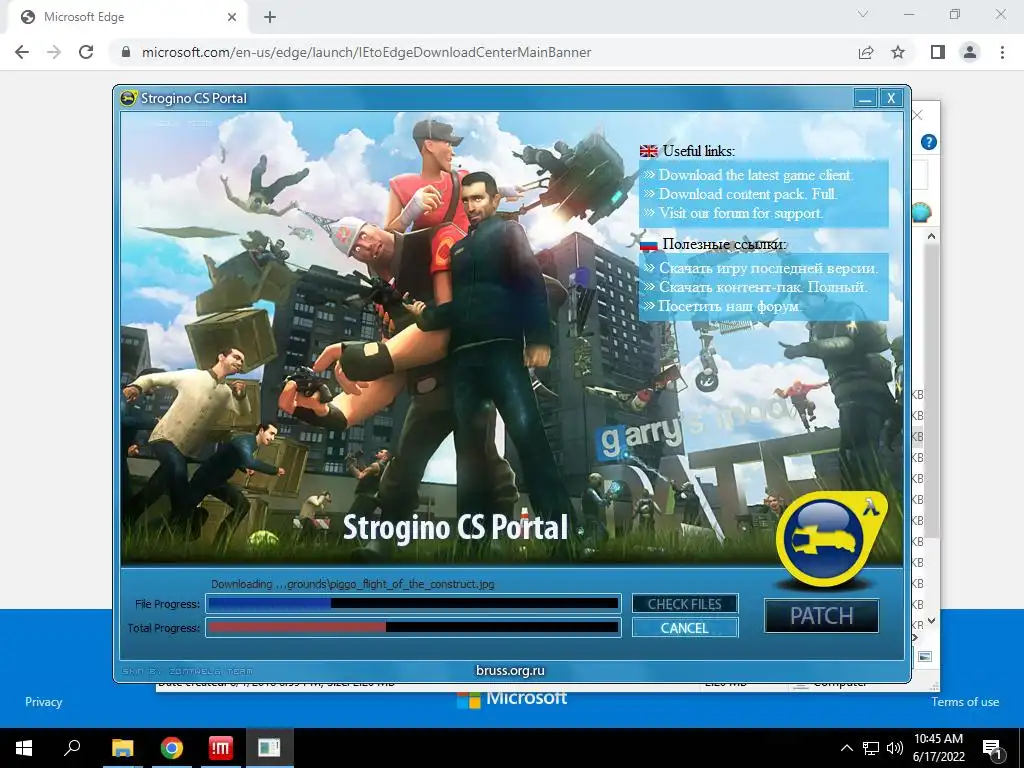Go back in the browser
Screen dimensions: 1024x768
22,52
